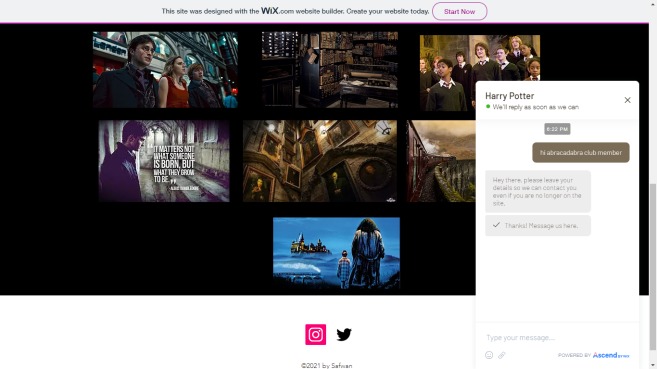Click the page vertical scrollbar thumb
This screenshot has height=369, width=657.
pyautogui.click(x=653, y=267)
